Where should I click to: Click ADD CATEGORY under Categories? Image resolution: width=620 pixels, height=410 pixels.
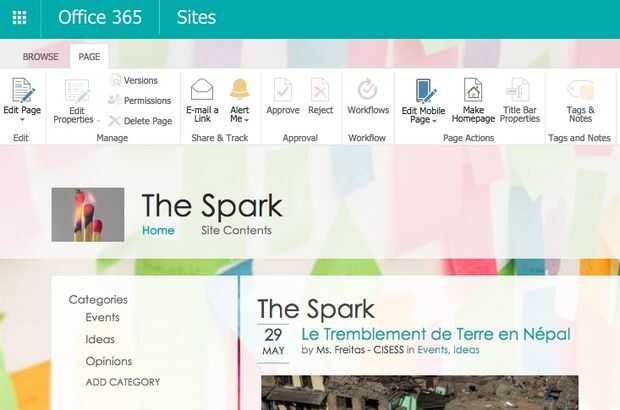coord(123,382)
